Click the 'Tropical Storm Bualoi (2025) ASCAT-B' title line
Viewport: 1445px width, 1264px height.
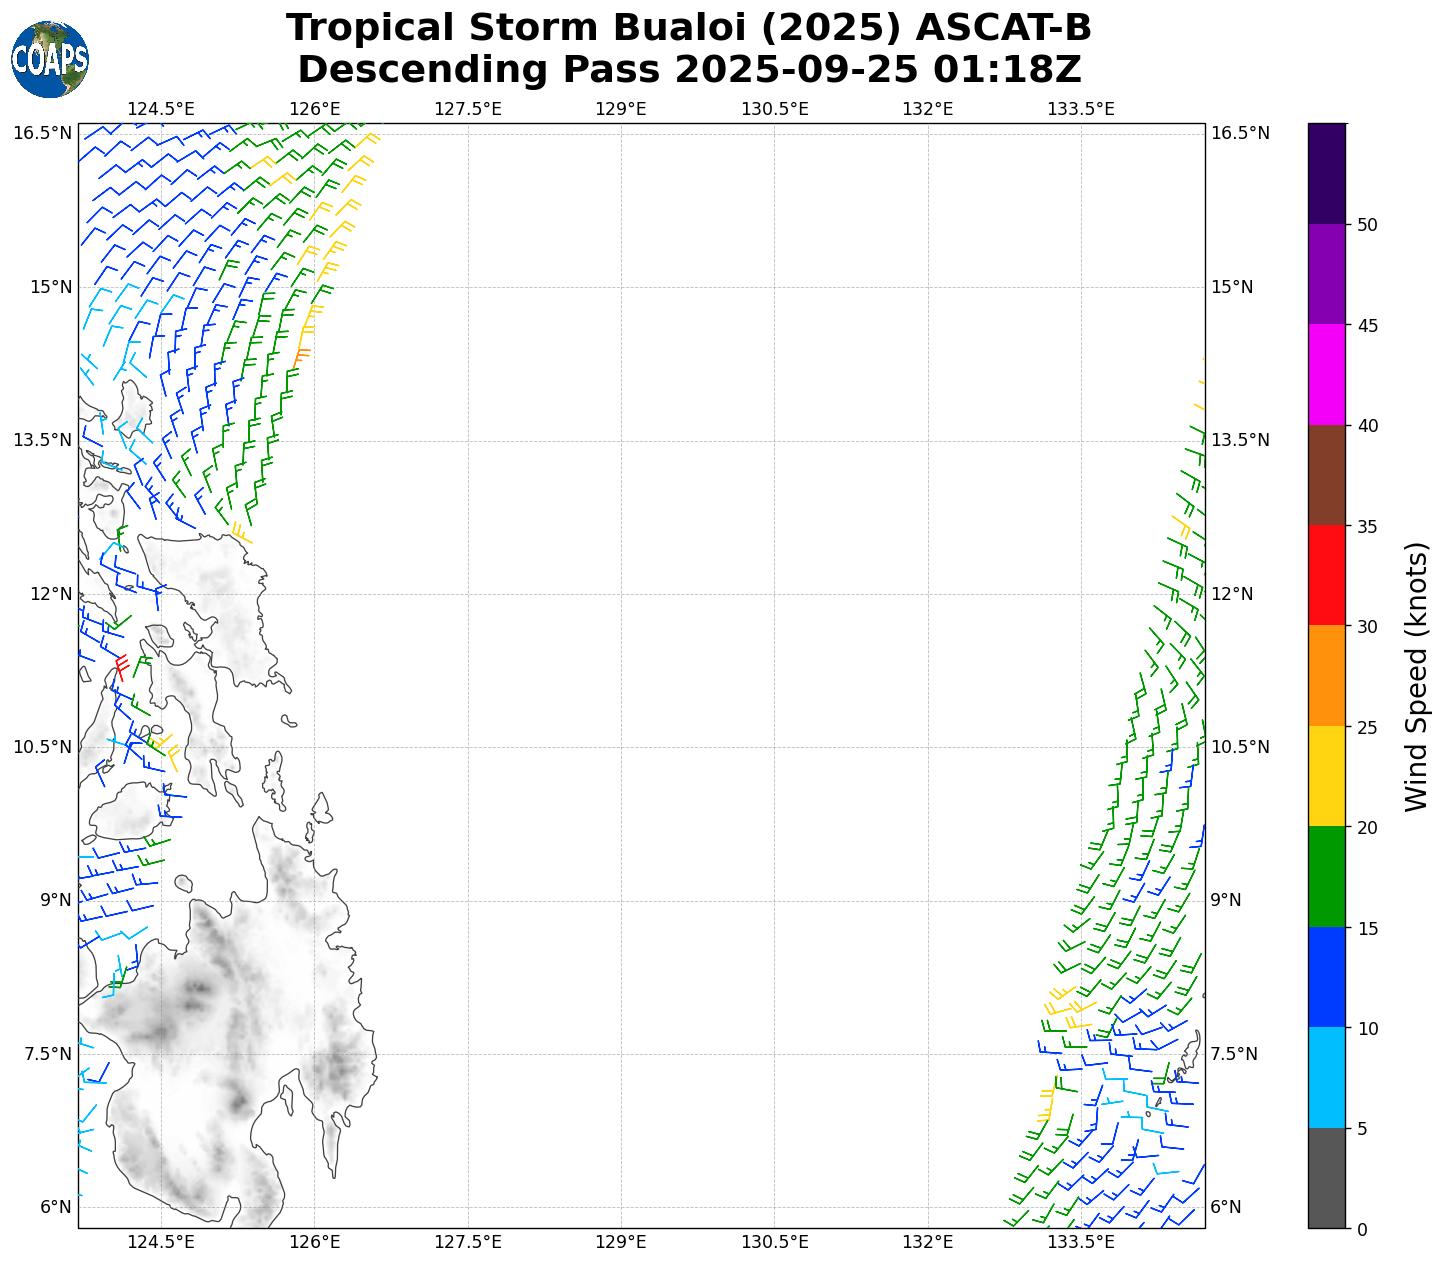(689, 28)
